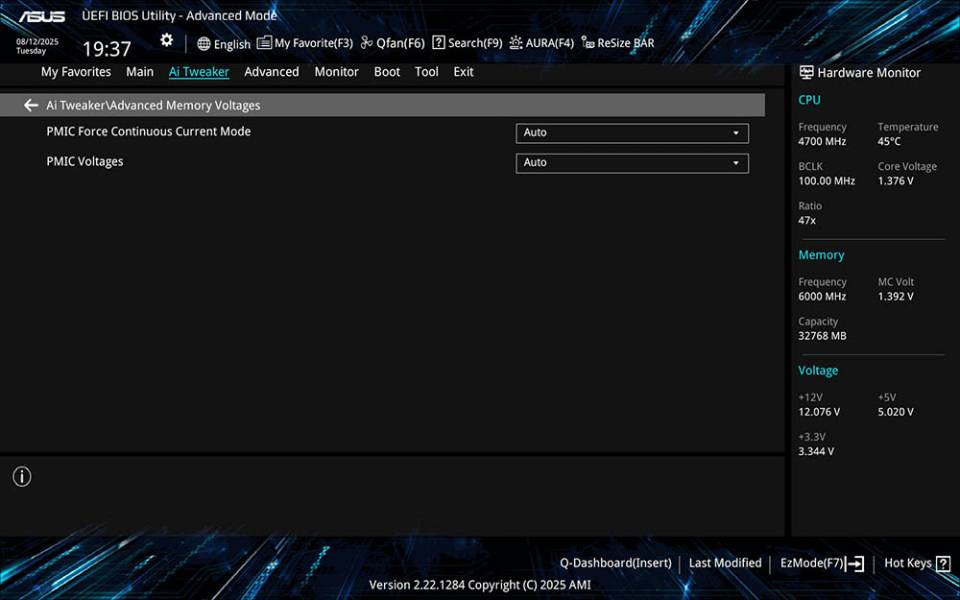Open the Search(F9) tool
Viewport: 960px width, 600px height.
coord(466,43)
